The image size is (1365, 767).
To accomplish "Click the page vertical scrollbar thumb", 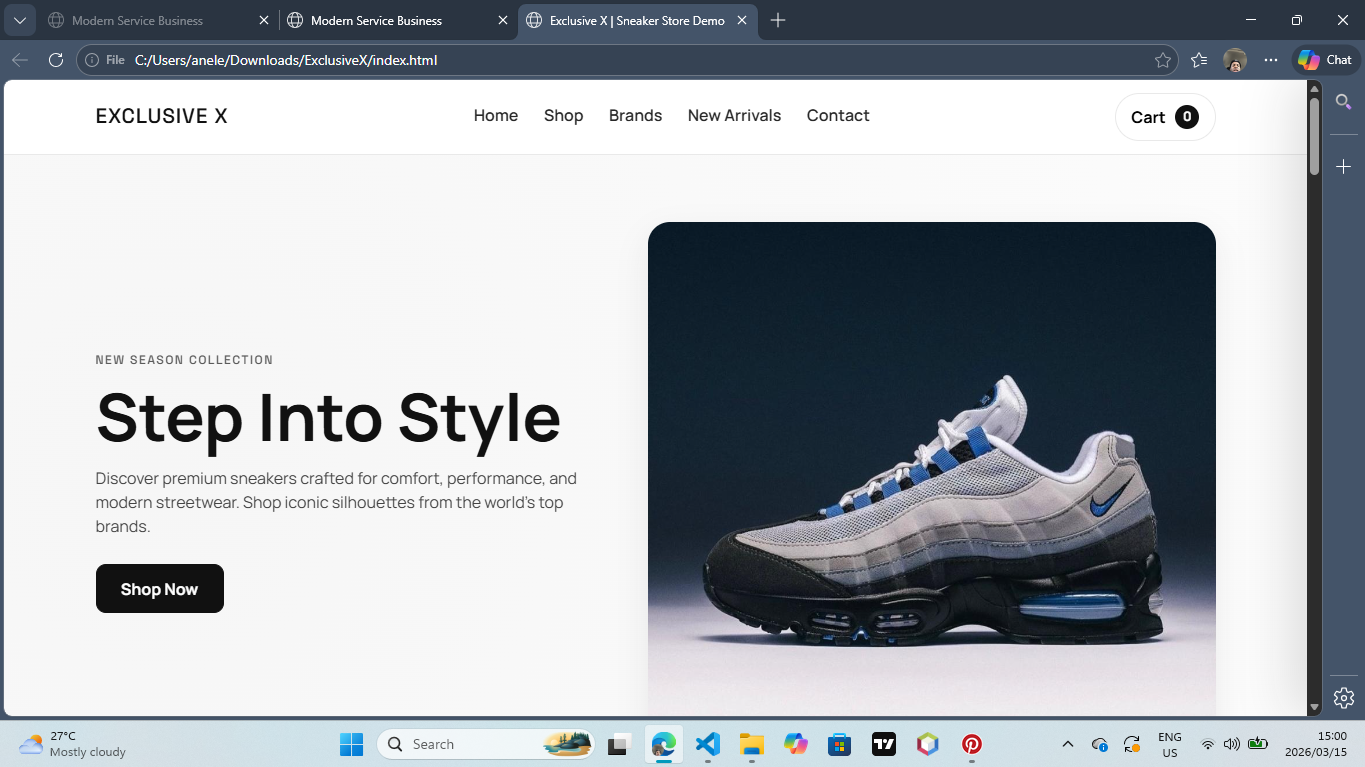I will click(1315, 137).
